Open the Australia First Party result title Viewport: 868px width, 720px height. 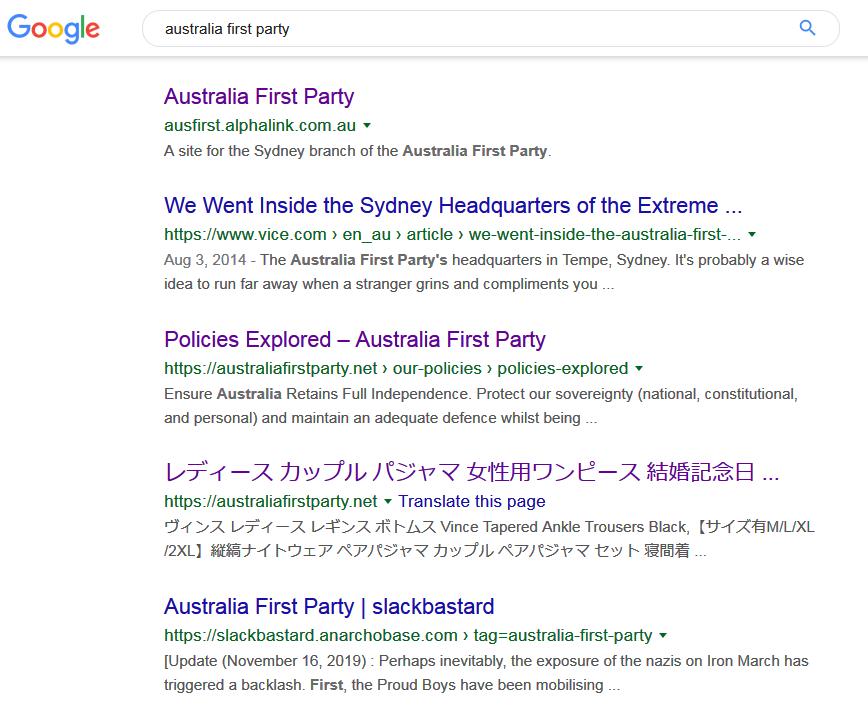(x=259, y=97)
